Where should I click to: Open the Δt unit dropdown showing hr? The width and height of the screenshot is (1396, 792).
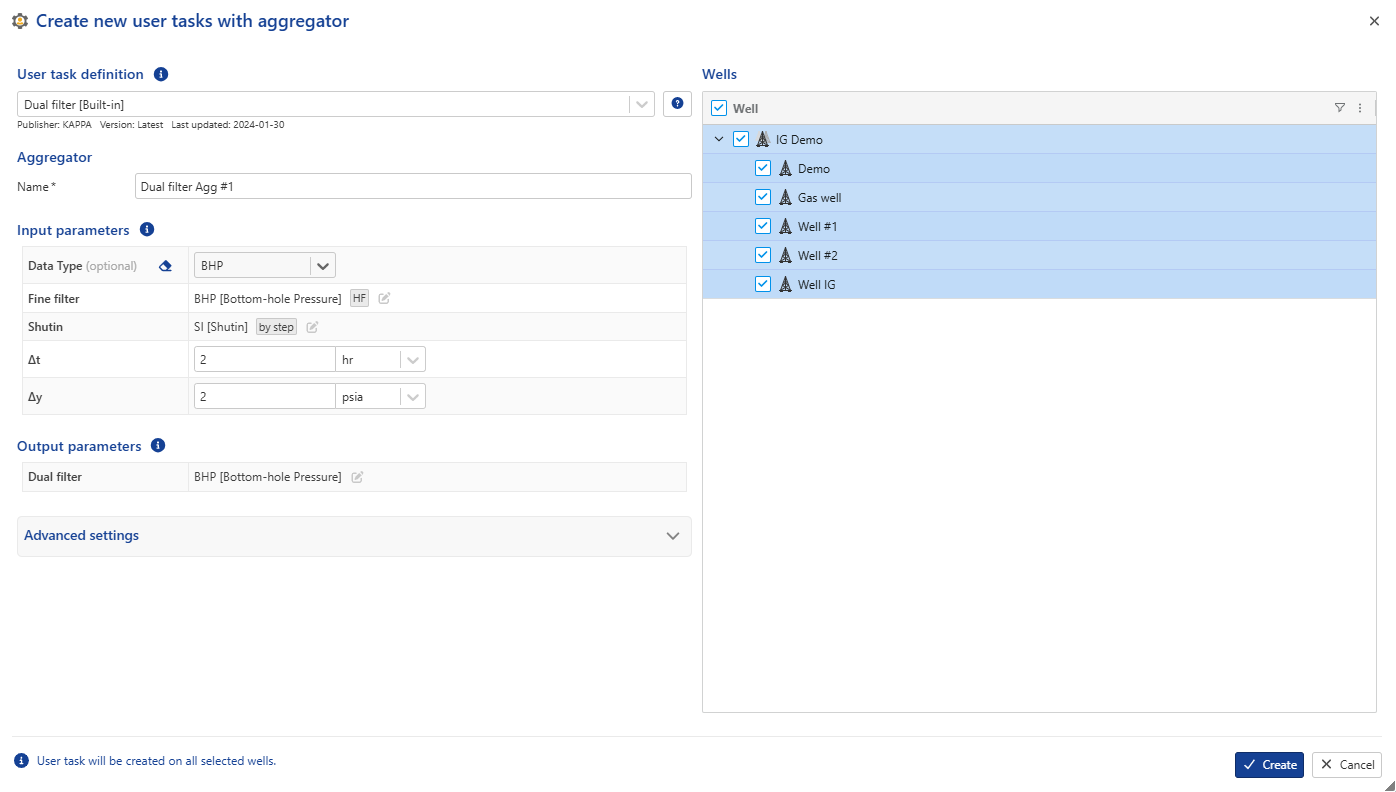413,358
